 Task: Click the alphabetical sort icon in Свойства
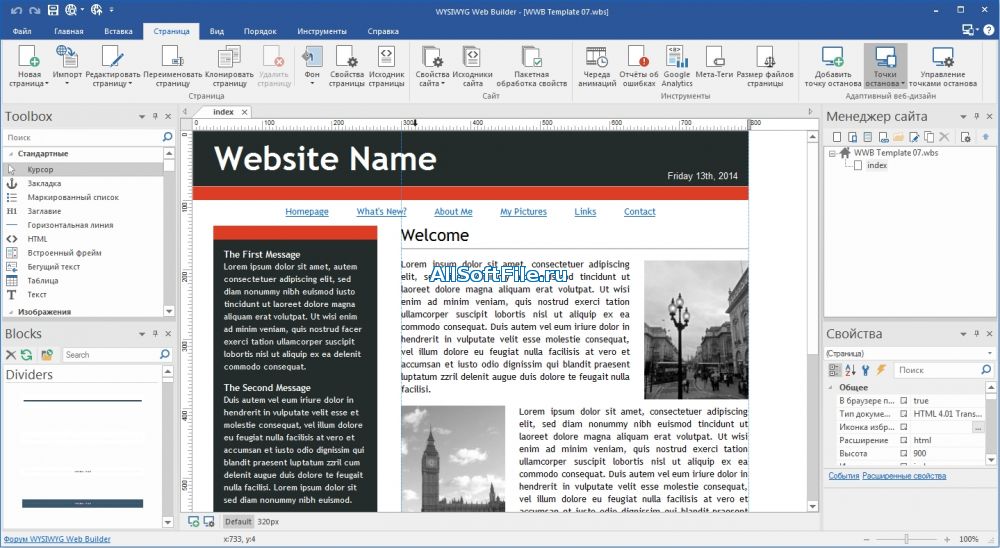(x=850, y=370)
